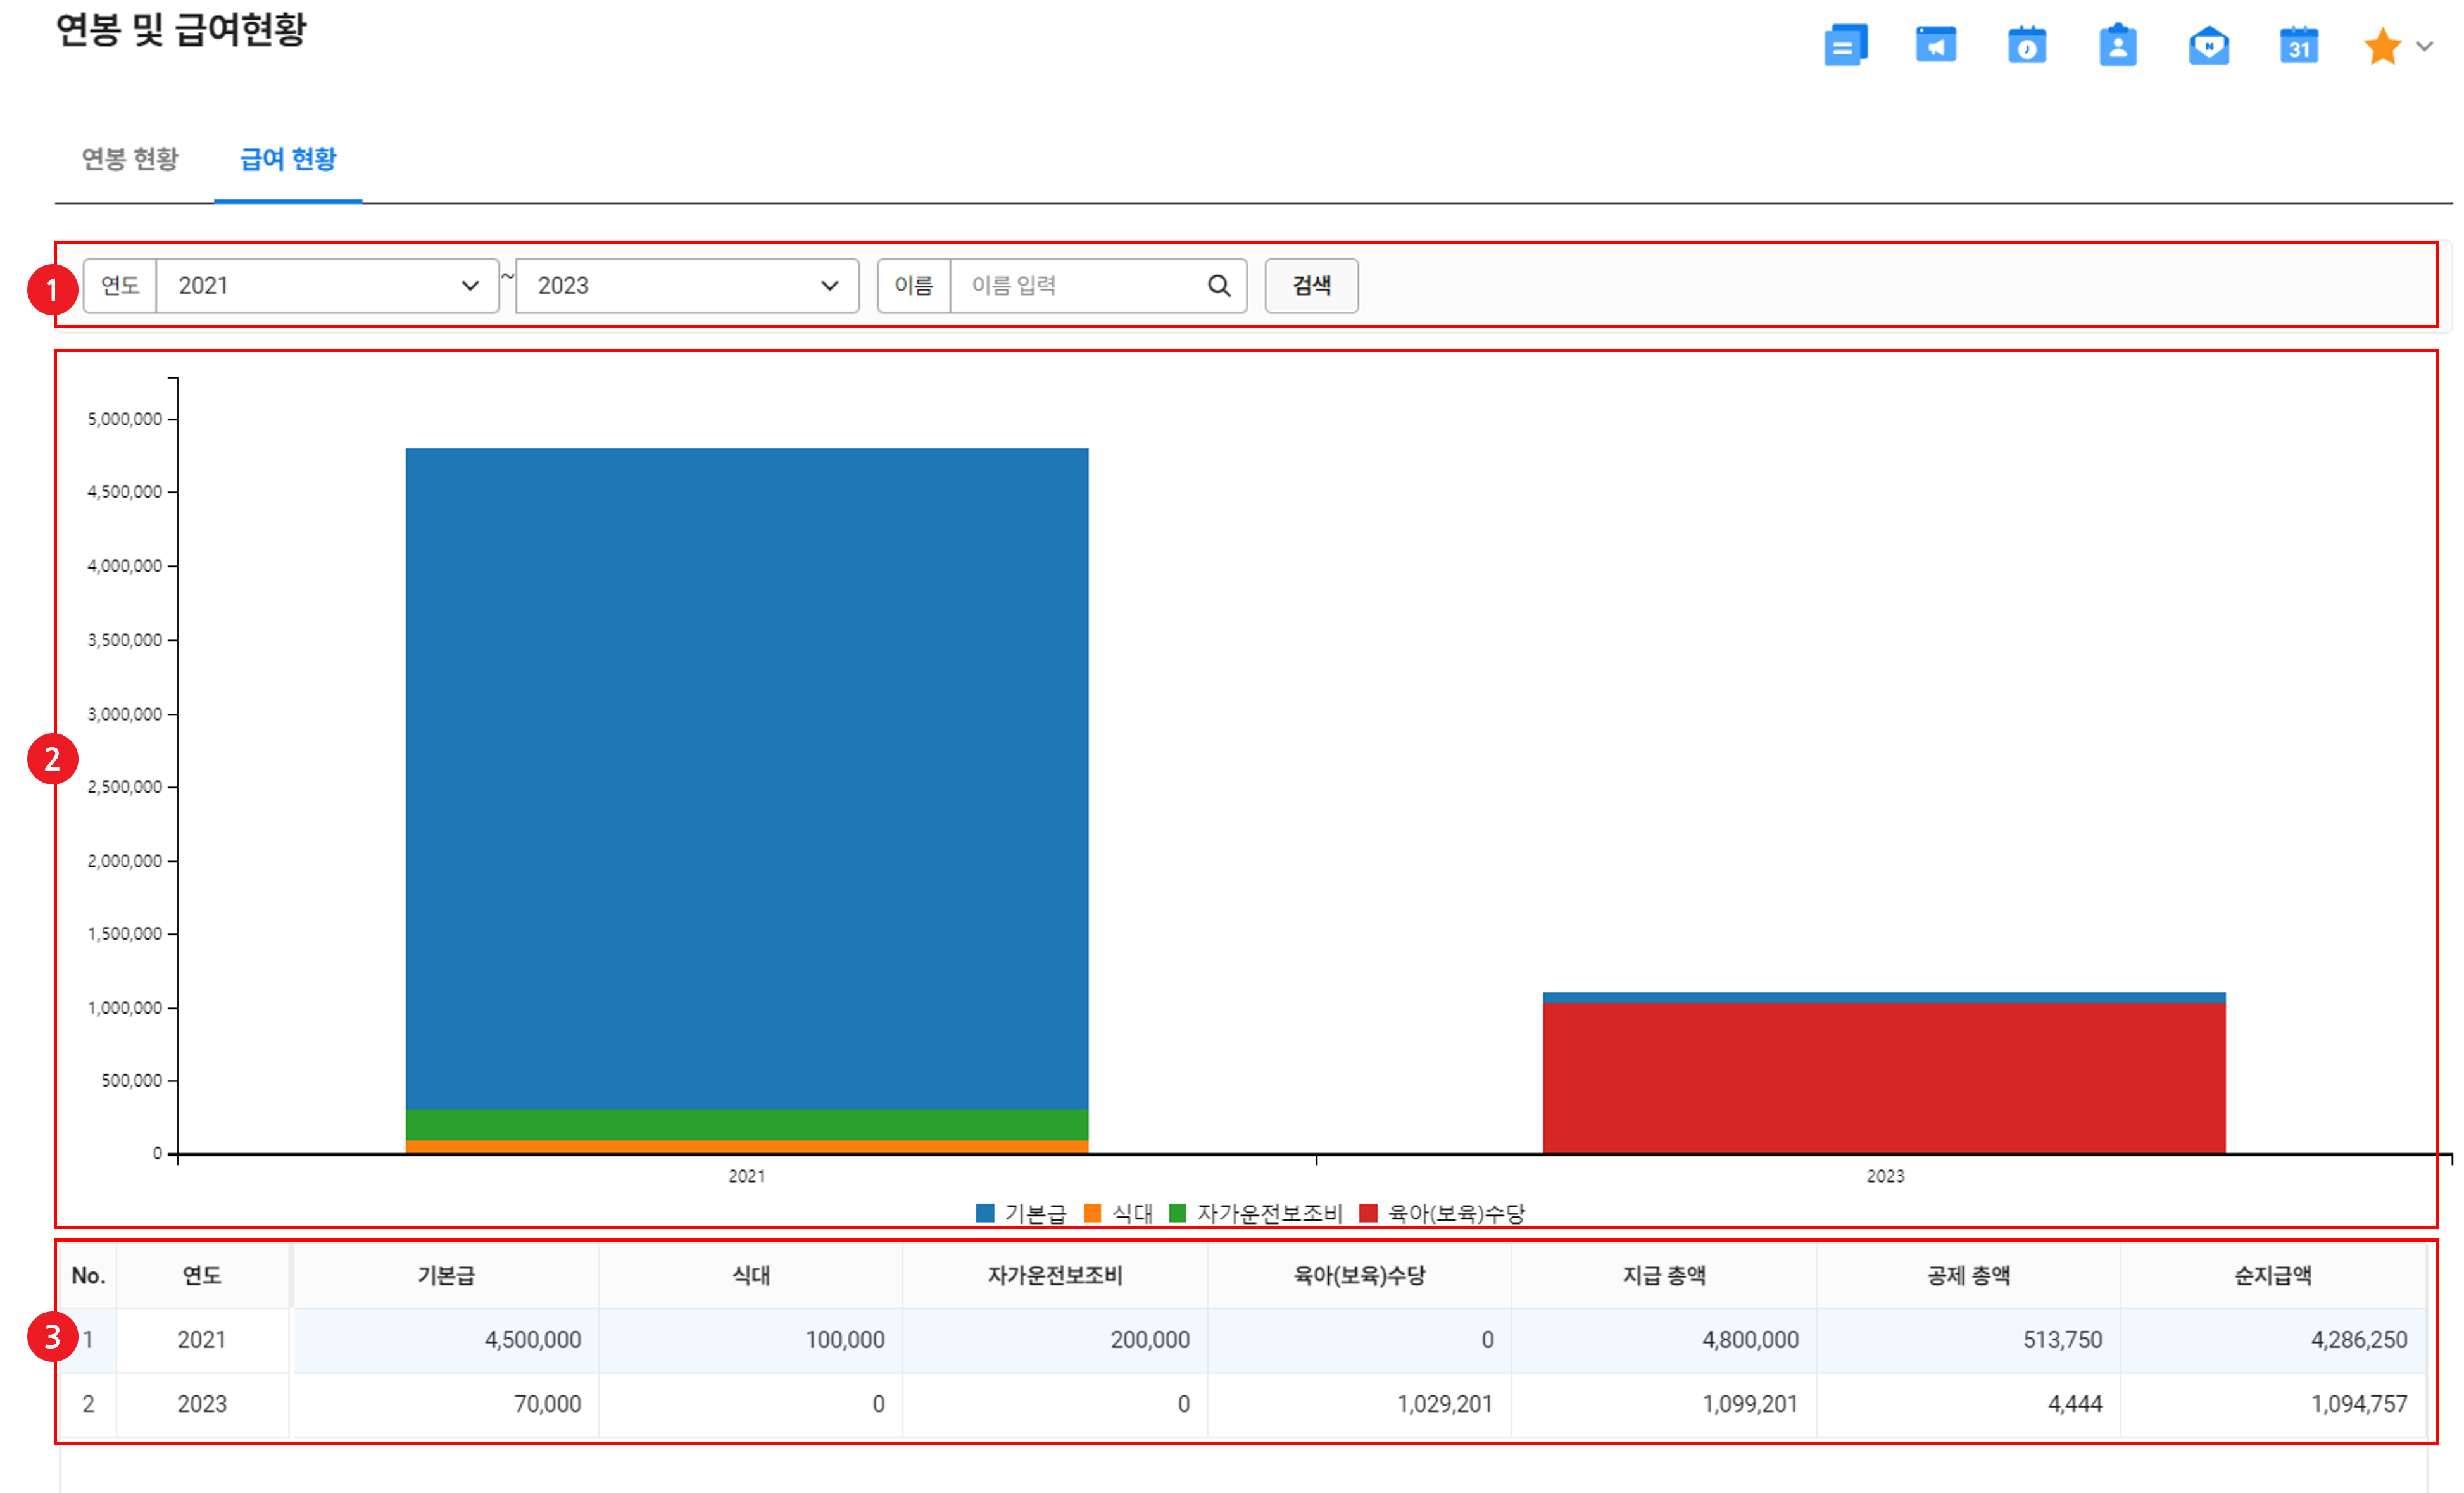Viewport: 2464px width, 1493px height.
Task: Click the red 육아(보육)수당 bar for 2023
Action: tap(1884, 1078)
